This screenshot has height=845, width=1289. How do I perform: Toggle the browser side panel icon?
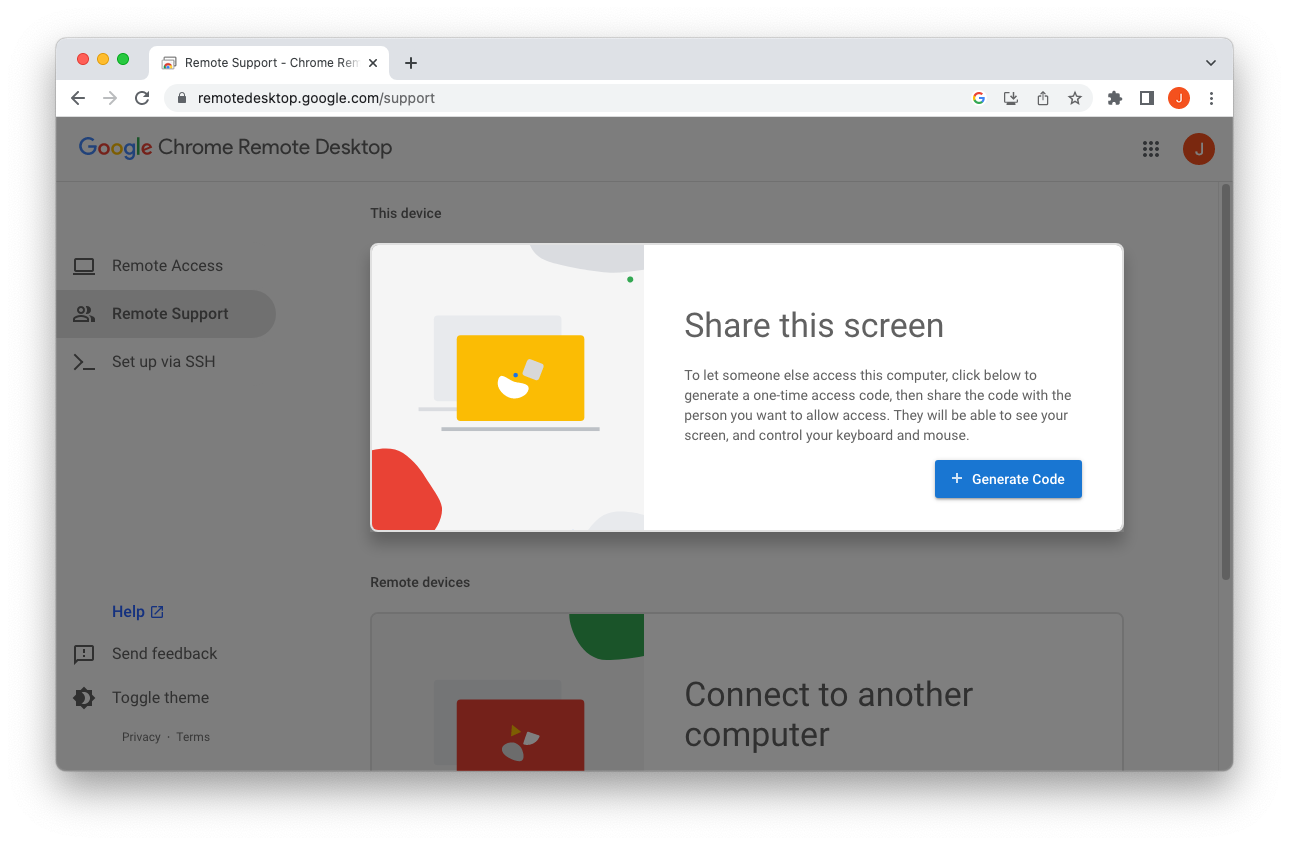(1147, 98)
